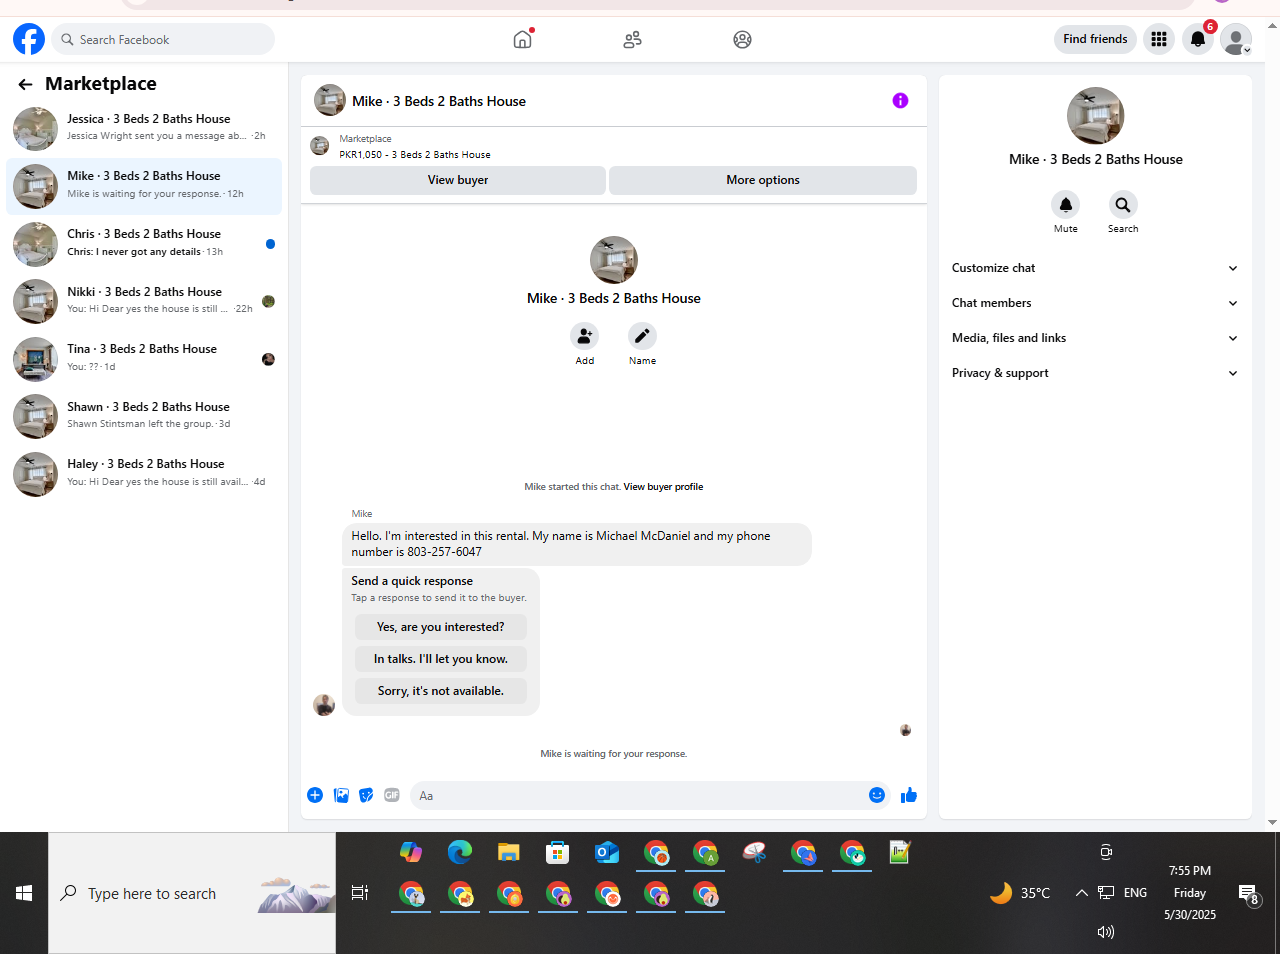Open Chris's 3 Beds 2 Baths House chat
Viewport: 1280px width, 954px height.
pyautogui.click(x=144, y=244)
